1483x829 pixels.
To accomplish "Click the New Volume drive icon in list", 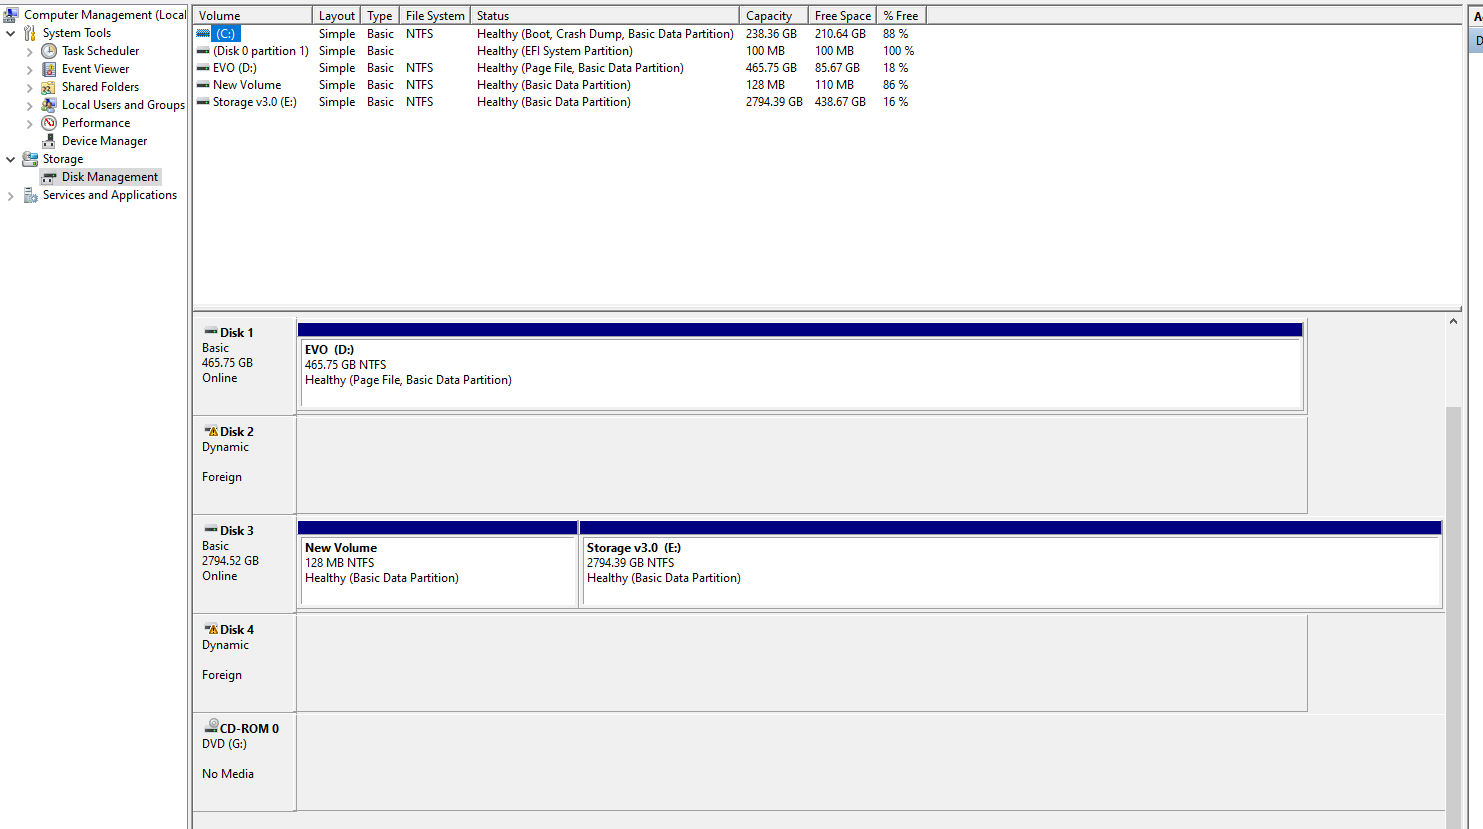I will [203, 85].
